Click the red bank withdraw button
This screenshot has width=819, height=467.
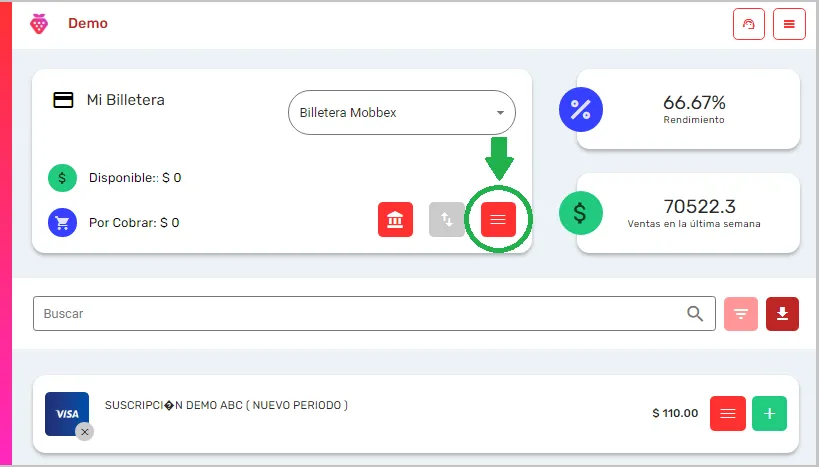(395, 219)
